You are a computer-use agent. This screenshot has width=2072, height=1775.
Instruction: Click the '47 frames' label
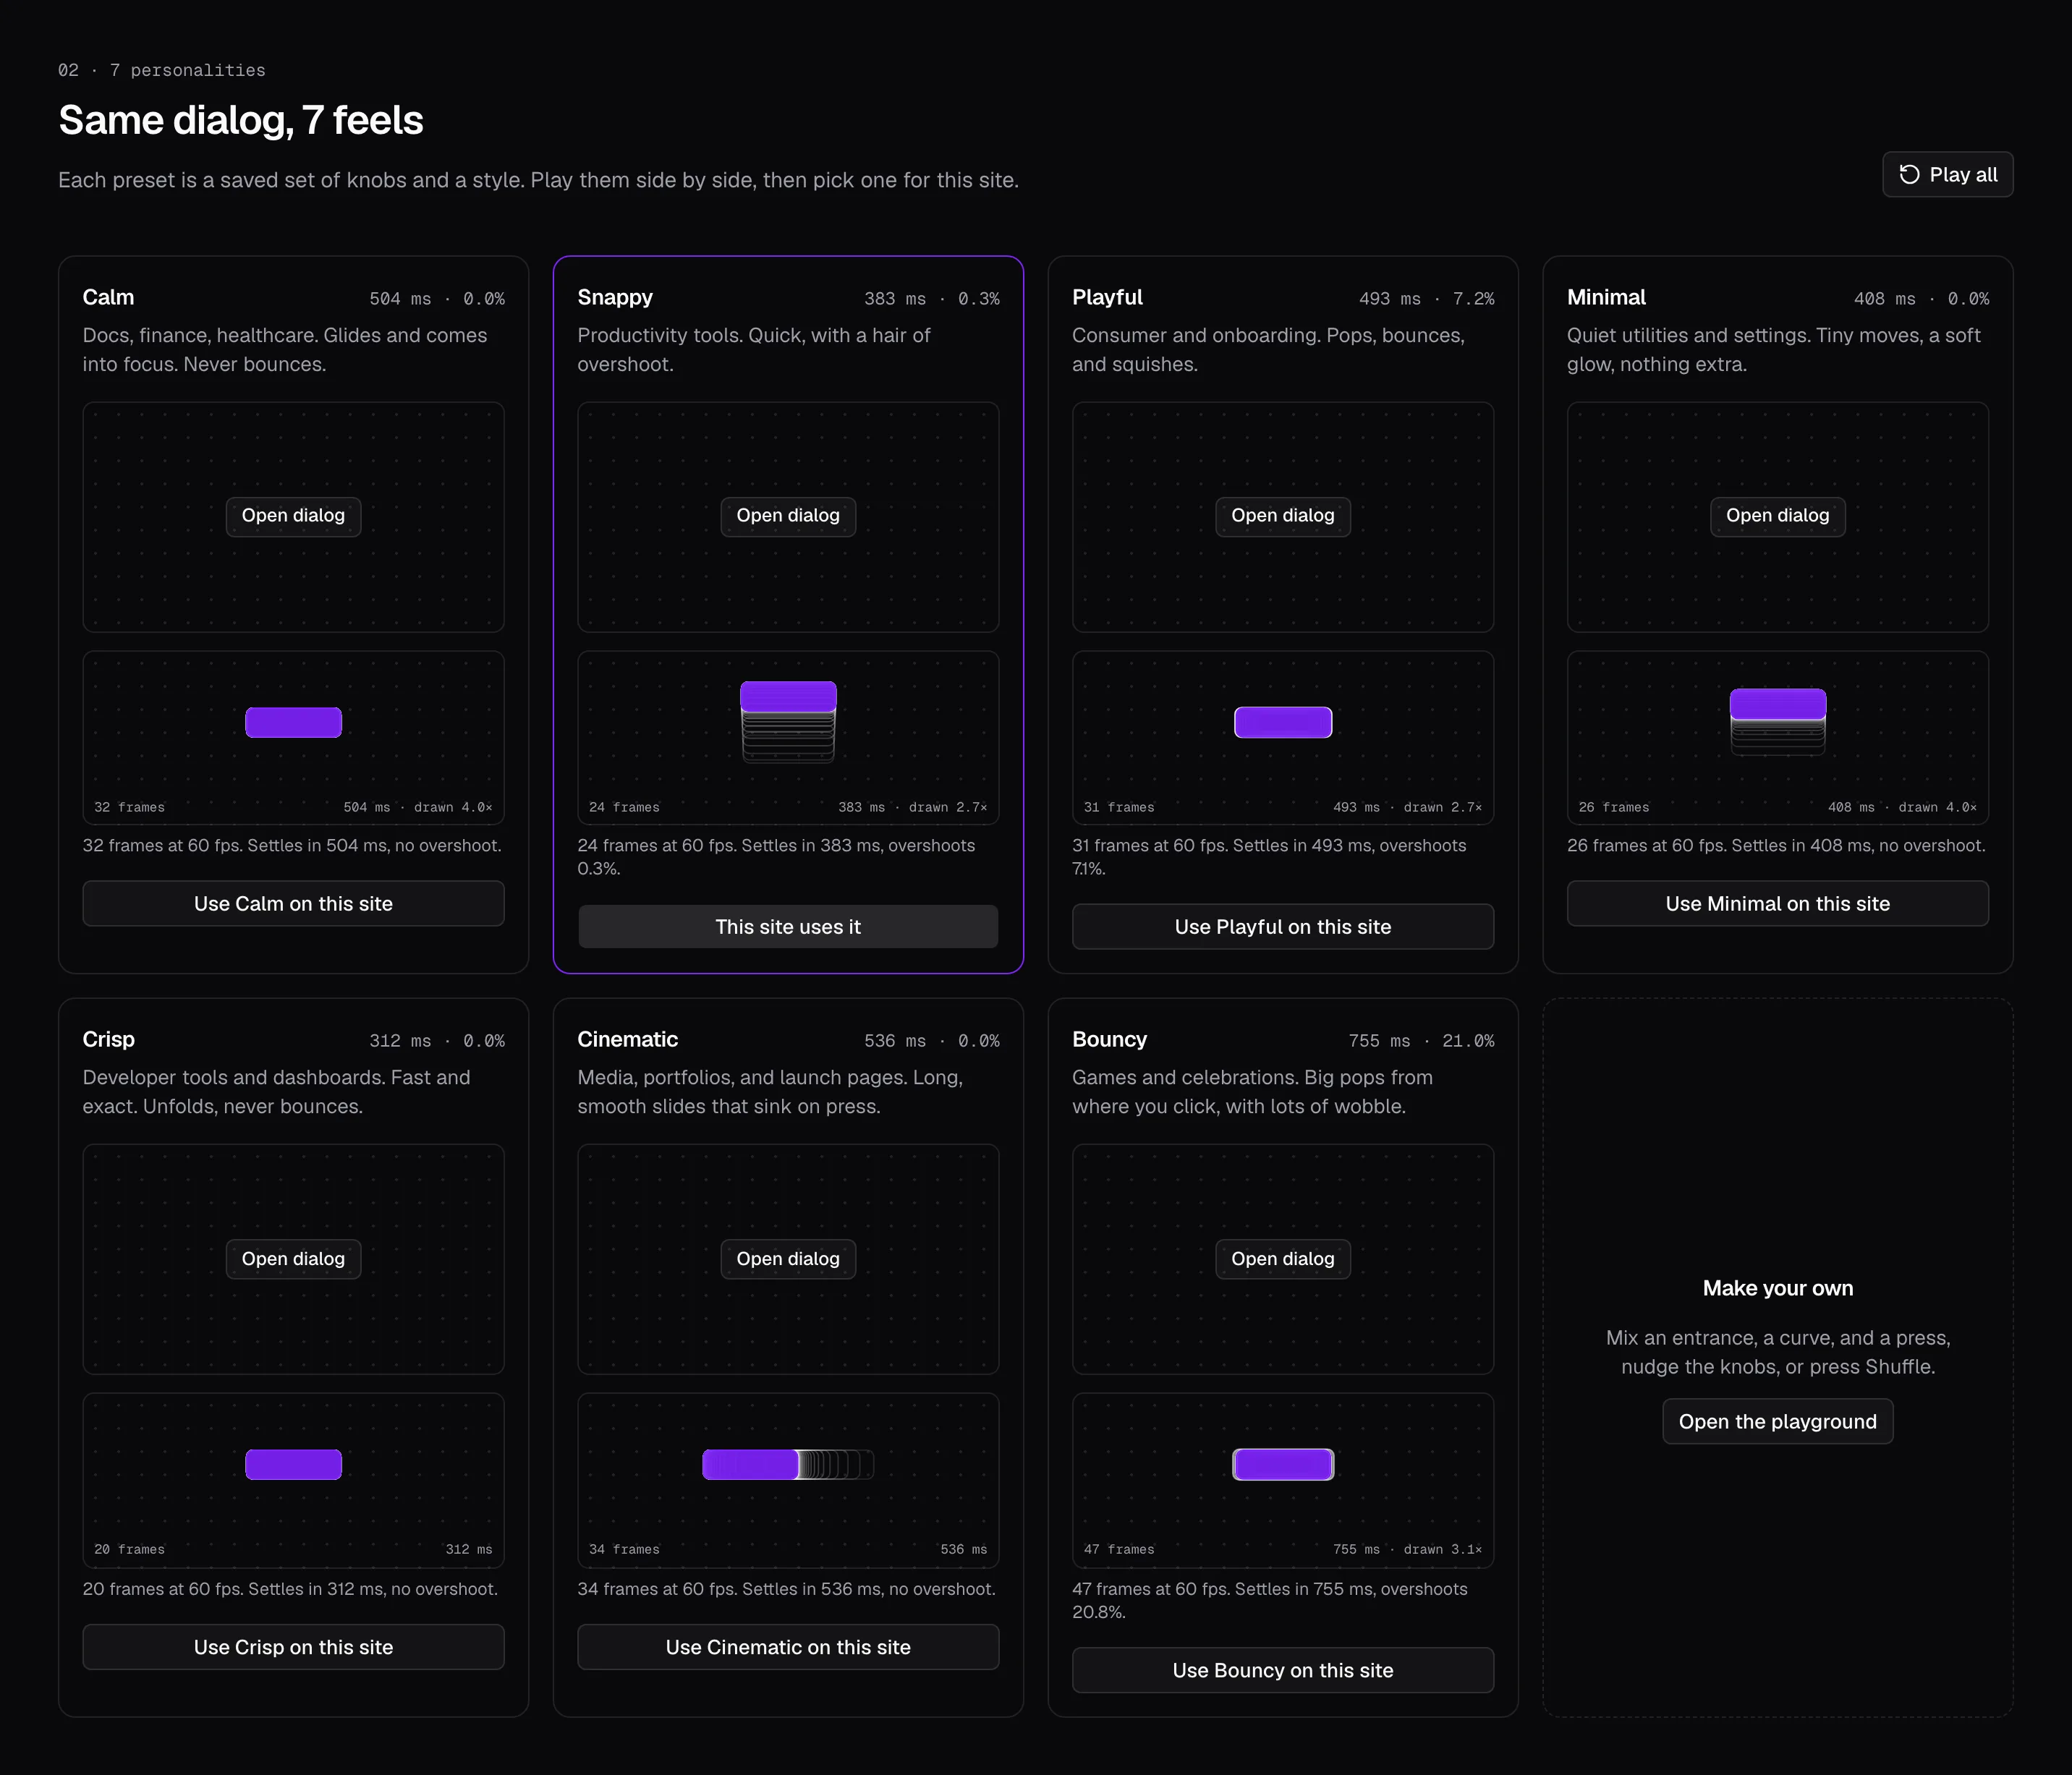1119,1549
